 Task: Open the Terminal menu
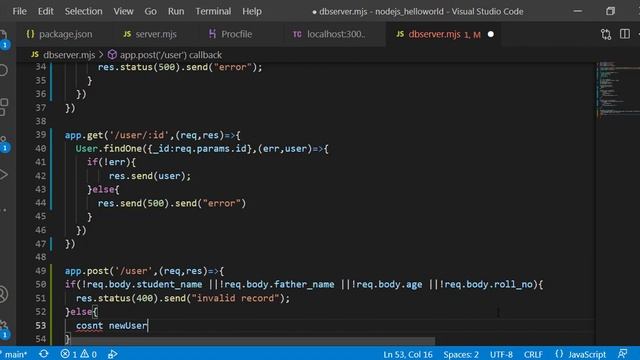(x=213, y=11)
